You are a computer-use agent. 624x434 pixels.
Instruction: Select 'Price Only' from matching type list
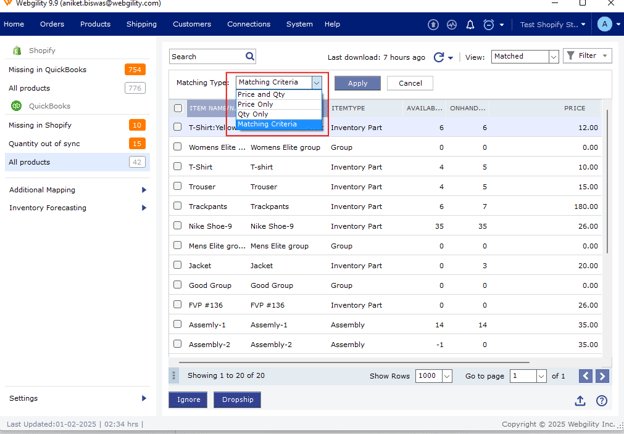(256, 104)
